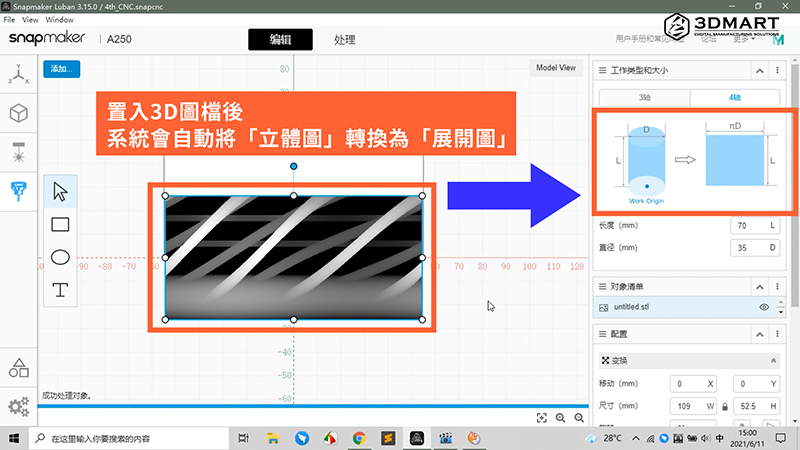Screen dimensions: 800x450
Task: Open the 3D printing workspace cube icon
Action: point(19,113)
